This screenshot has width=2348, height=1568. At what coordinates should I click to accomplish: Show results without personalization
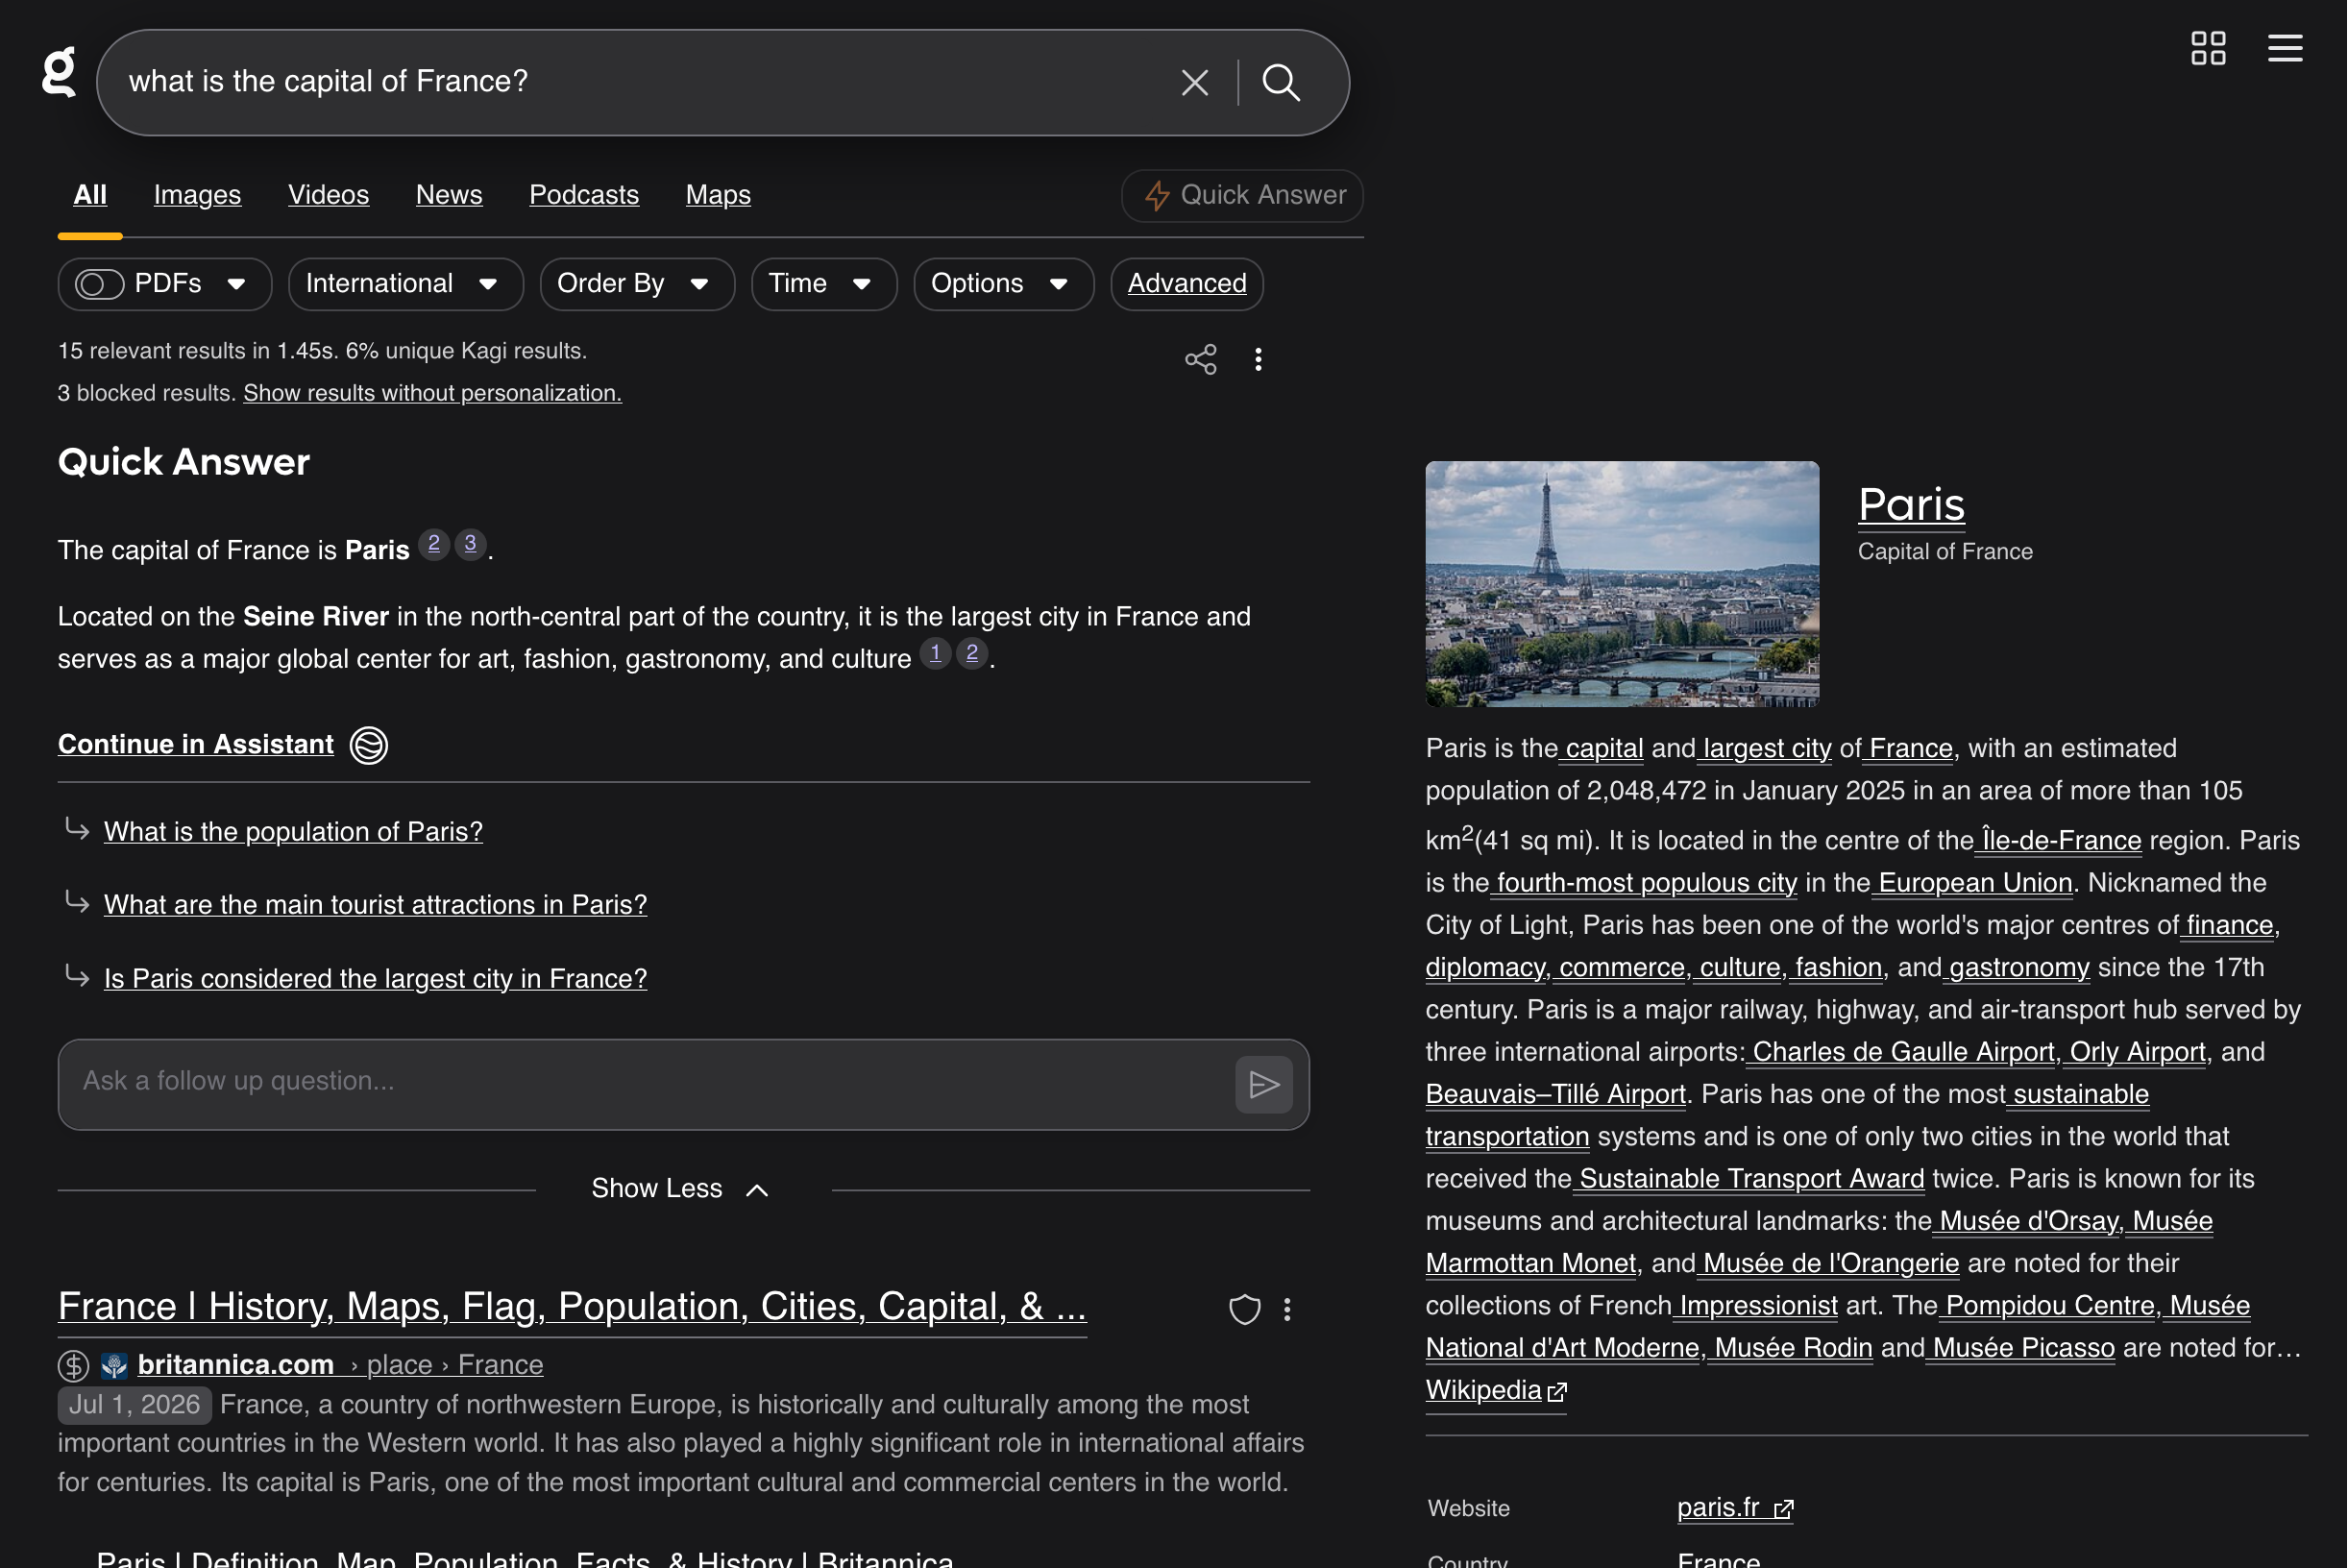click(432, 394)
